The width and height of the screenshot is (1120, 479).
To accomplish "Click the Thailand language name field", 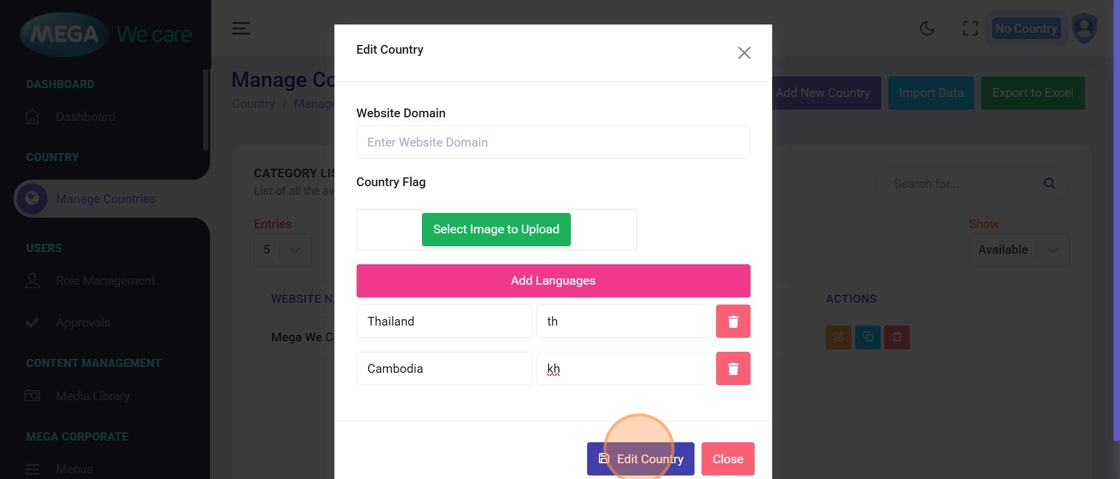I will click(444, 321).
